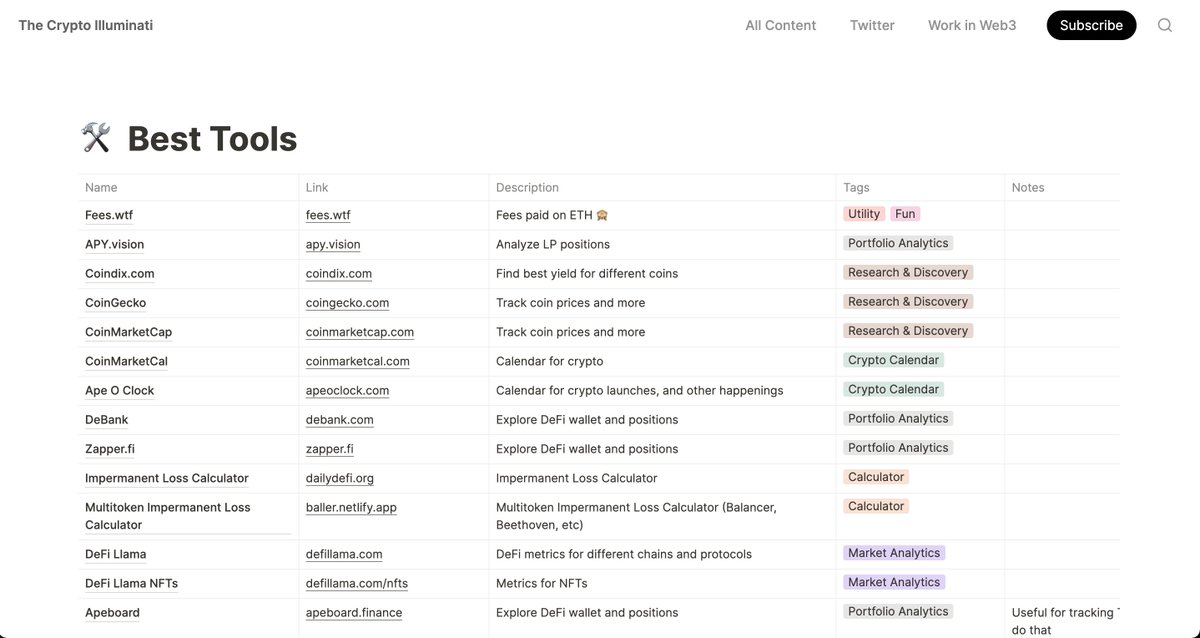Screen dimensions: 1200x638
Task: Open the CoinGecko row name
Action: click(x=115, y=302)
